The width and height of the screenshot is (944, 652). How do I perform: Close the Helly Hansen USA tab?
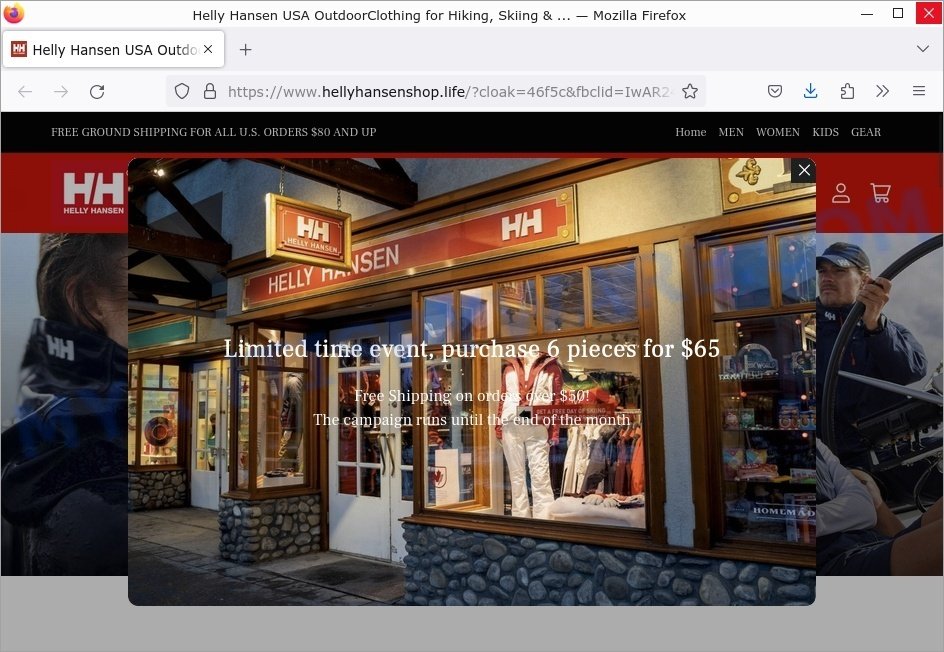pyautogui.click(x=208, y=49)
